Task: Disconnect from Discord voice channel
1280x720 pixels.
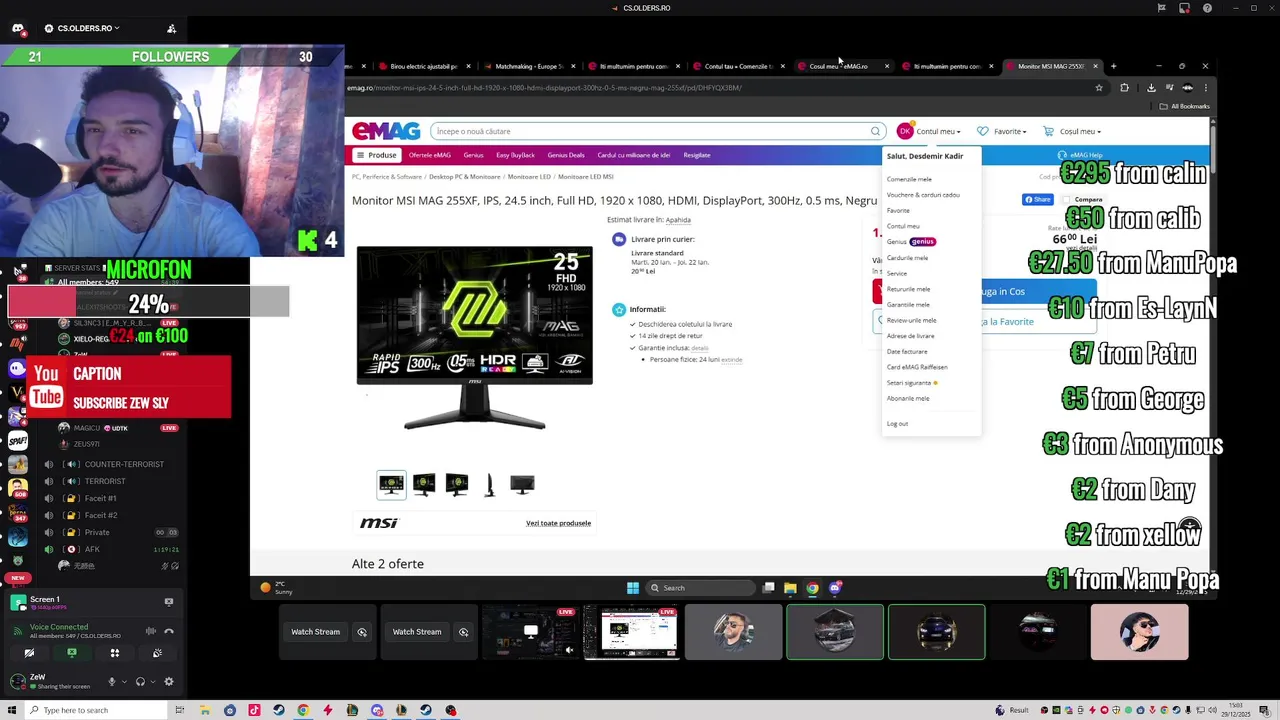Action: click(x=169, y=631)
